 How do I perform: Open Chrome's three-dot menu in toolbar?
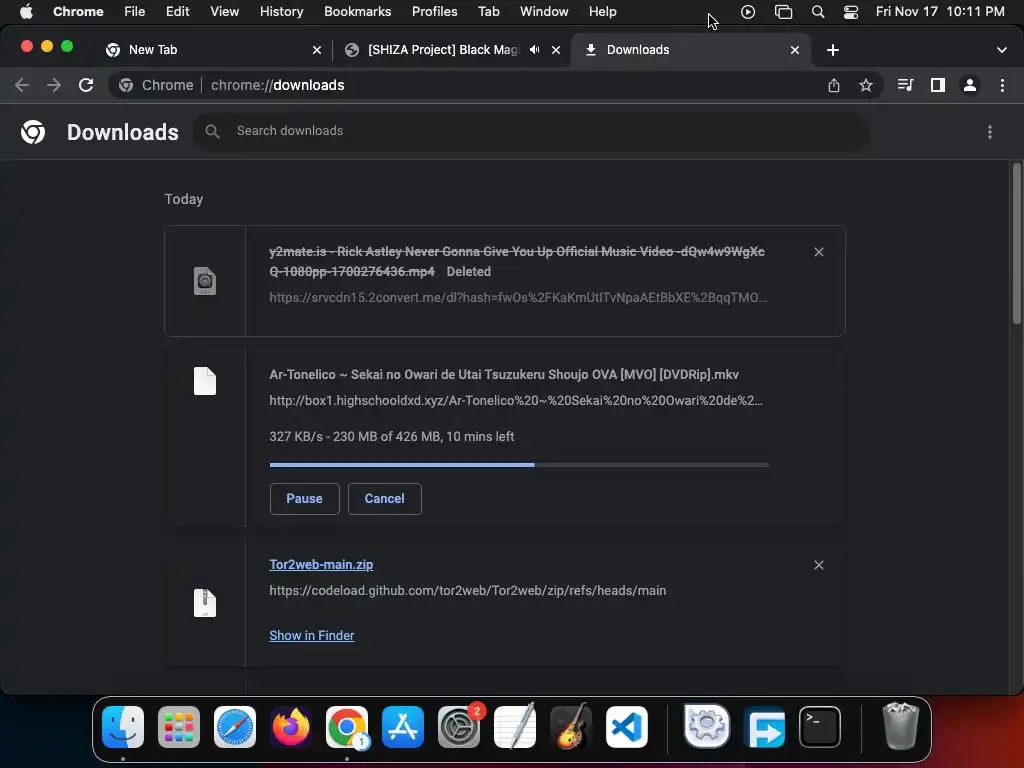tap(1002, 85)
